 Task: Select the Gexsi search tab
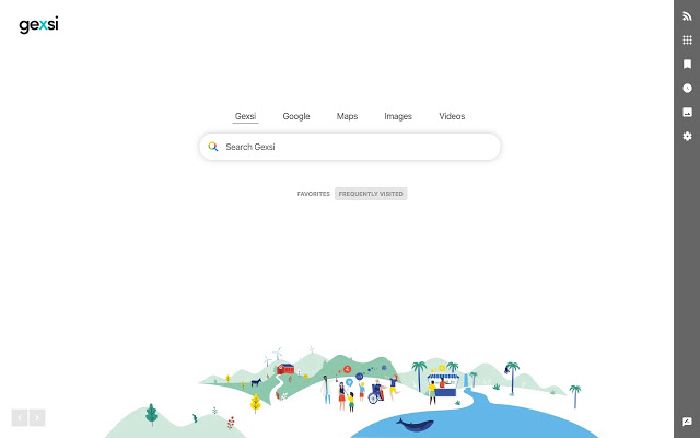coord(245,116)
